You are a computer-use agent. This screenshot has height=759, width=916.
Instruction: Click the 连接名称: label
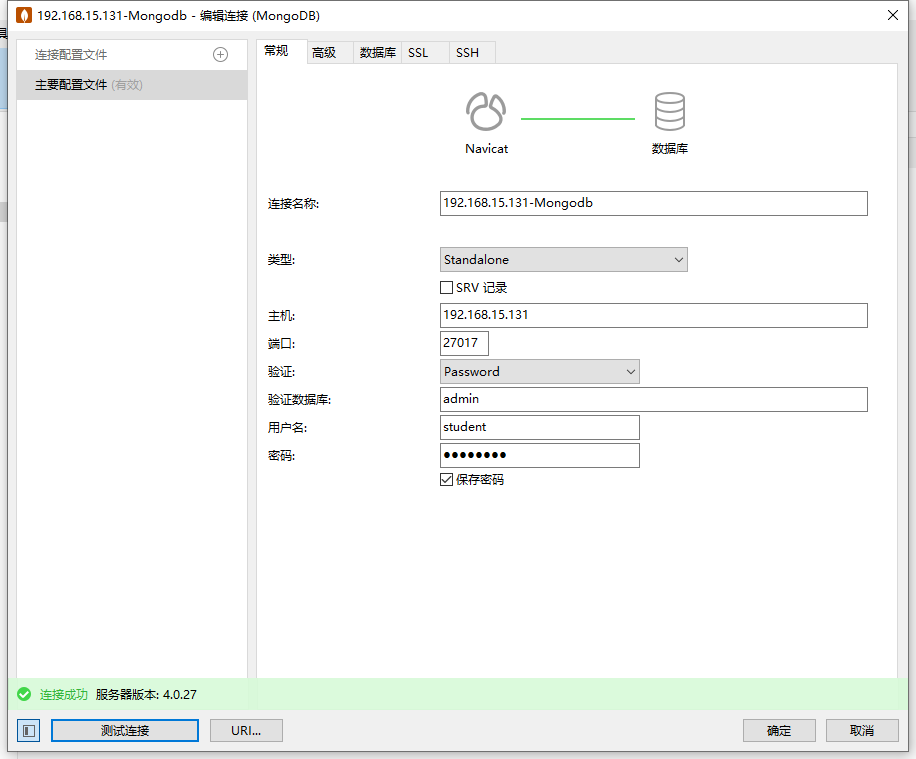[293, 204]
